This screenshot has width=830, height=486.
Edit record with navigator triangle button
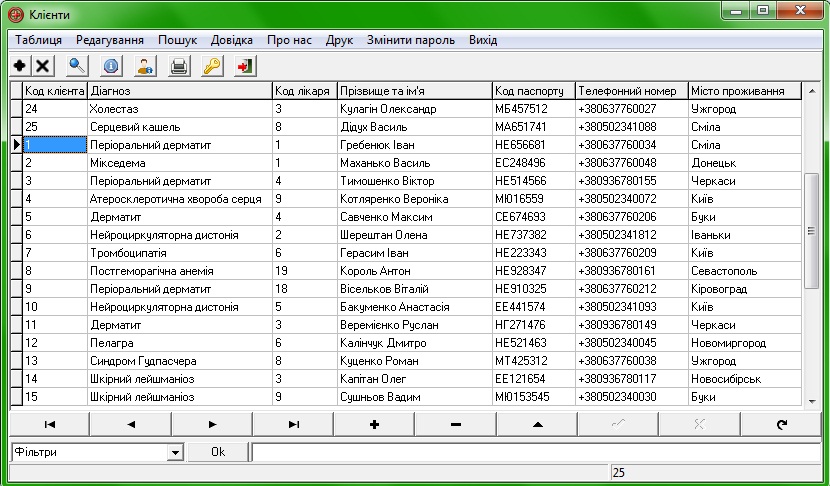pos(537,424)
